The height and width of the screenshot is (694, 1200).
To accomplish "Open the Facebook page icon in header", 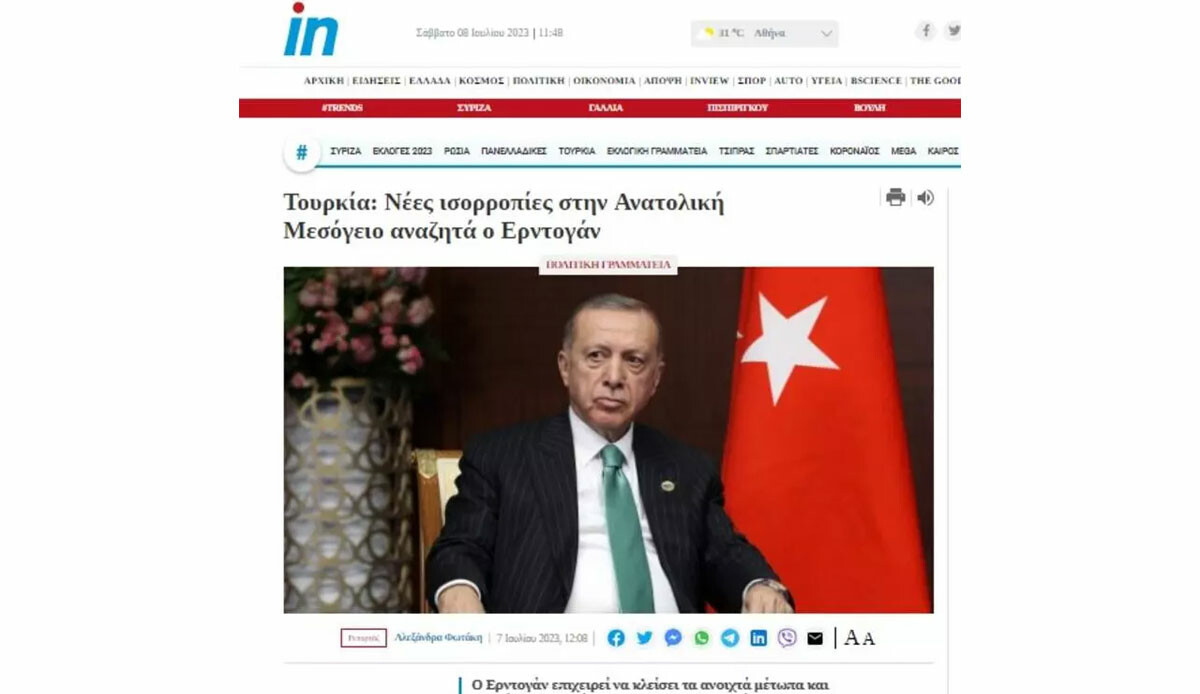I will pyautogui.click(x=926, y=31).
